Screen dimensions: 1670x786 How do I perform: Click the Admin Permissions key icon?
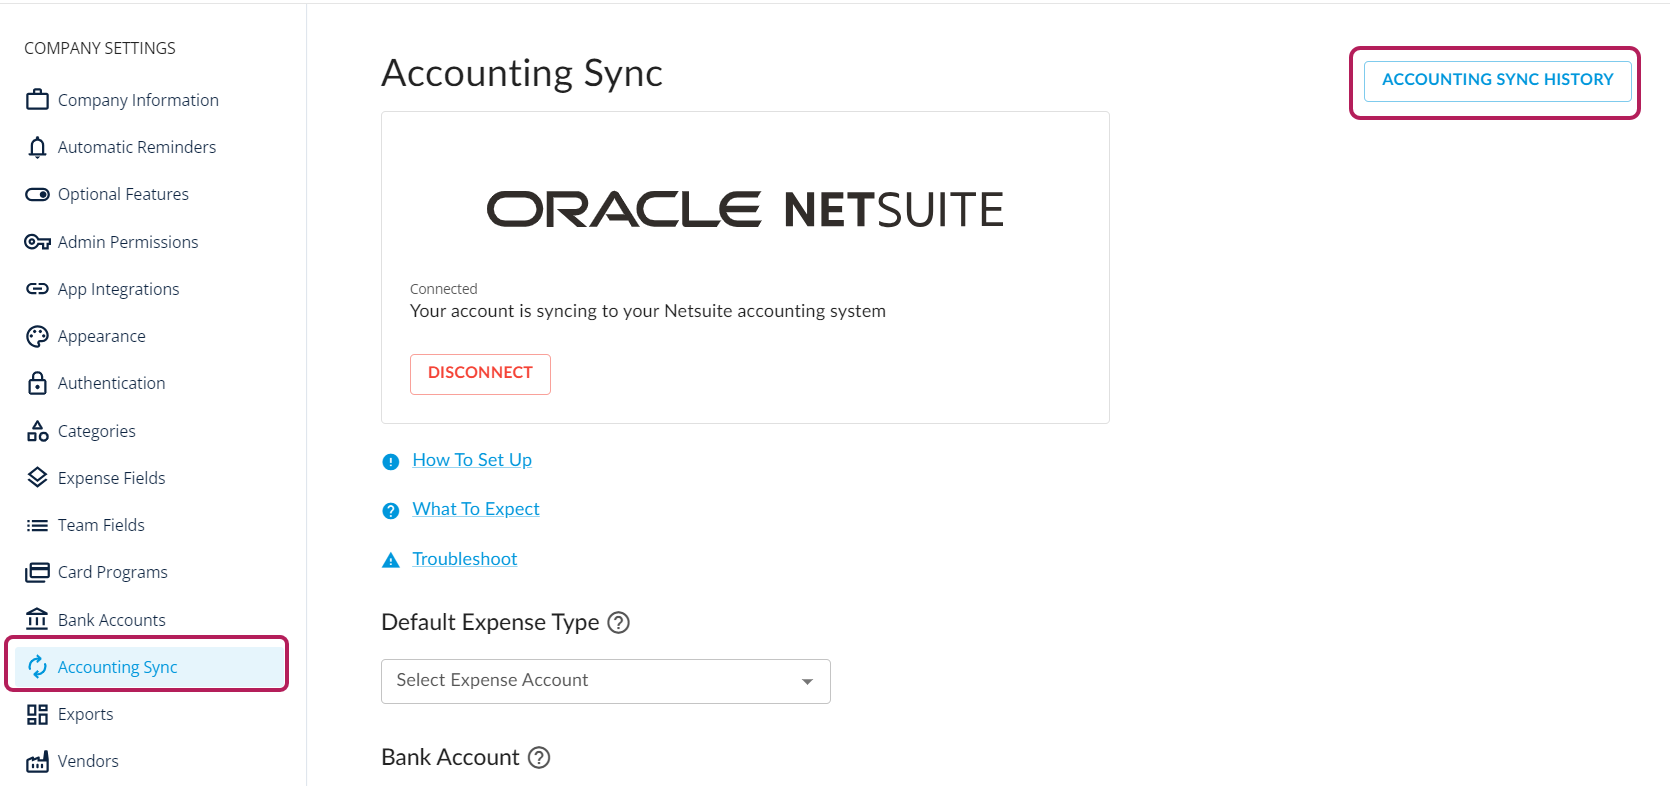[37, 242]
